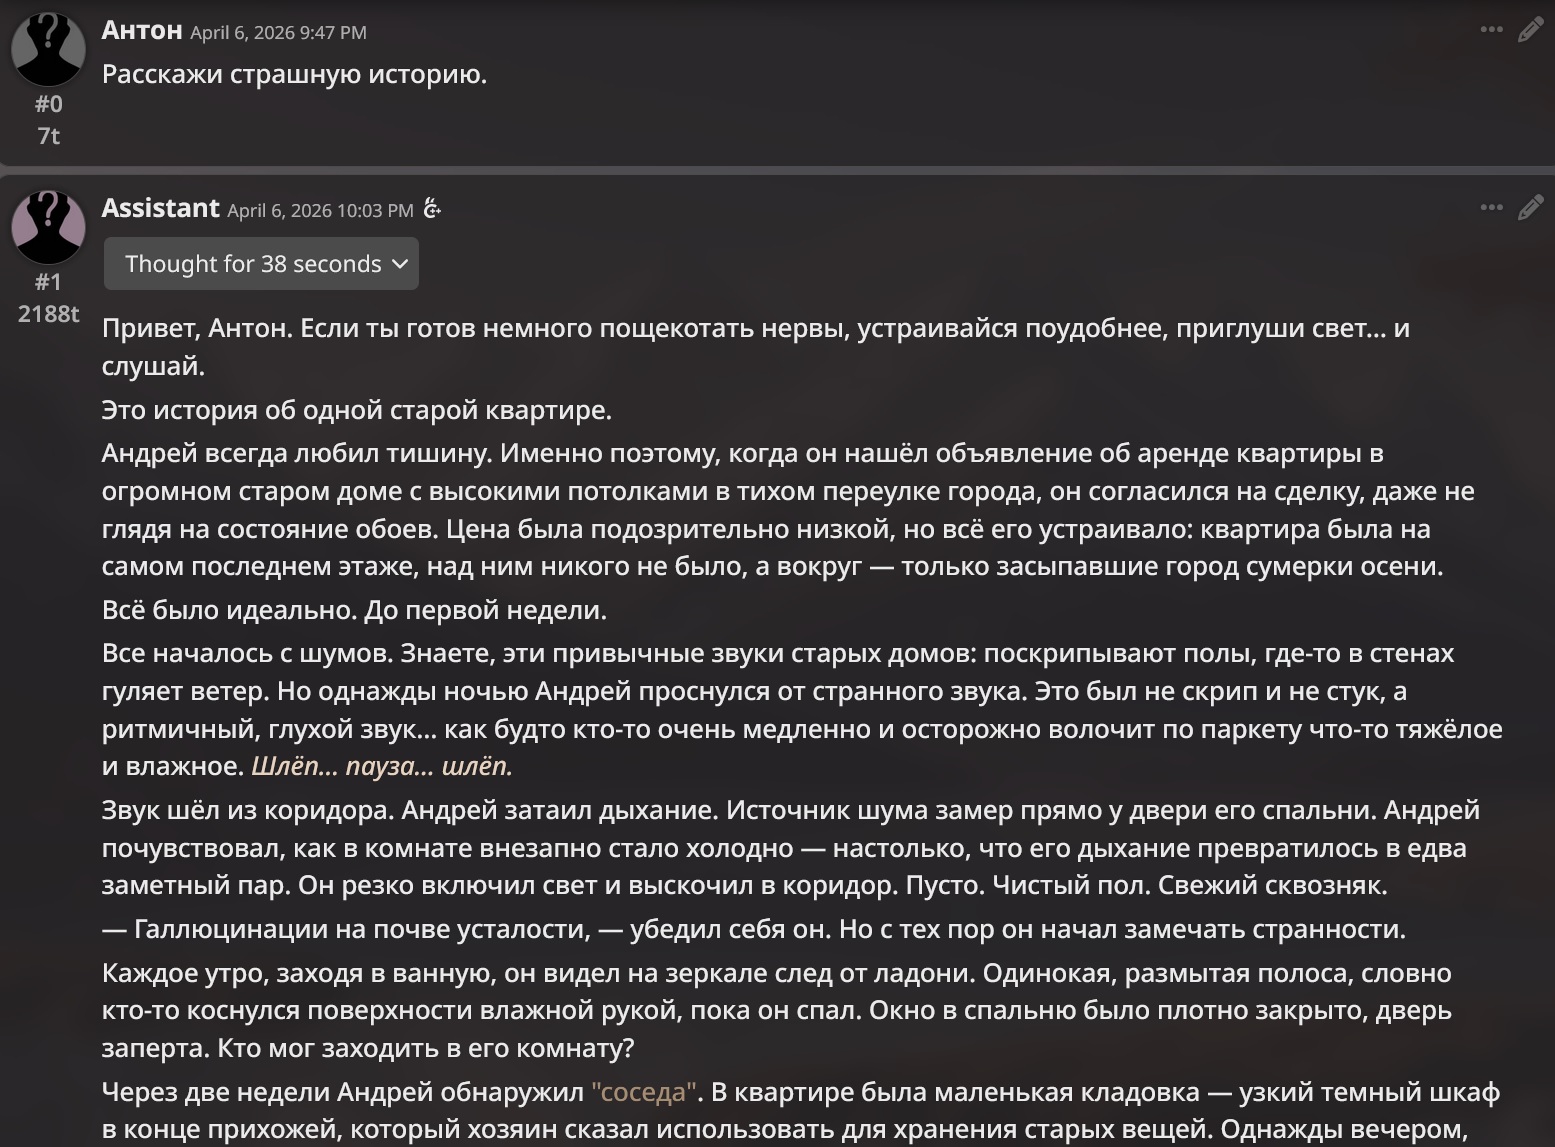
Task: Select the message index #1 label
Action: [x=48, y=282]
